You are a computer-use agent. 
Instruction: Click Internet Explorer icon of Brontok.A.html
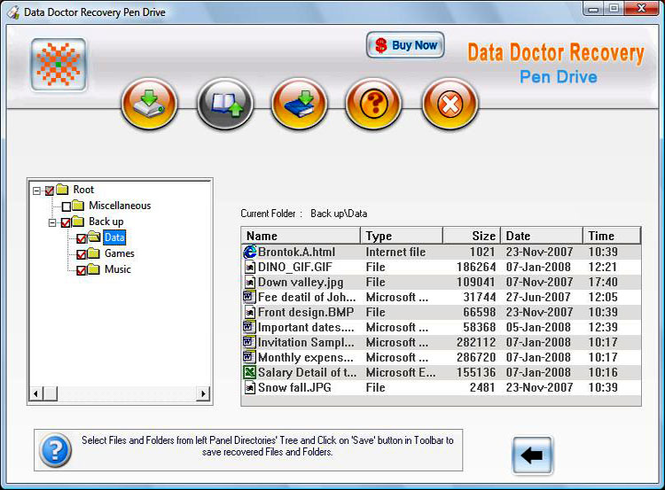[250, 252]
